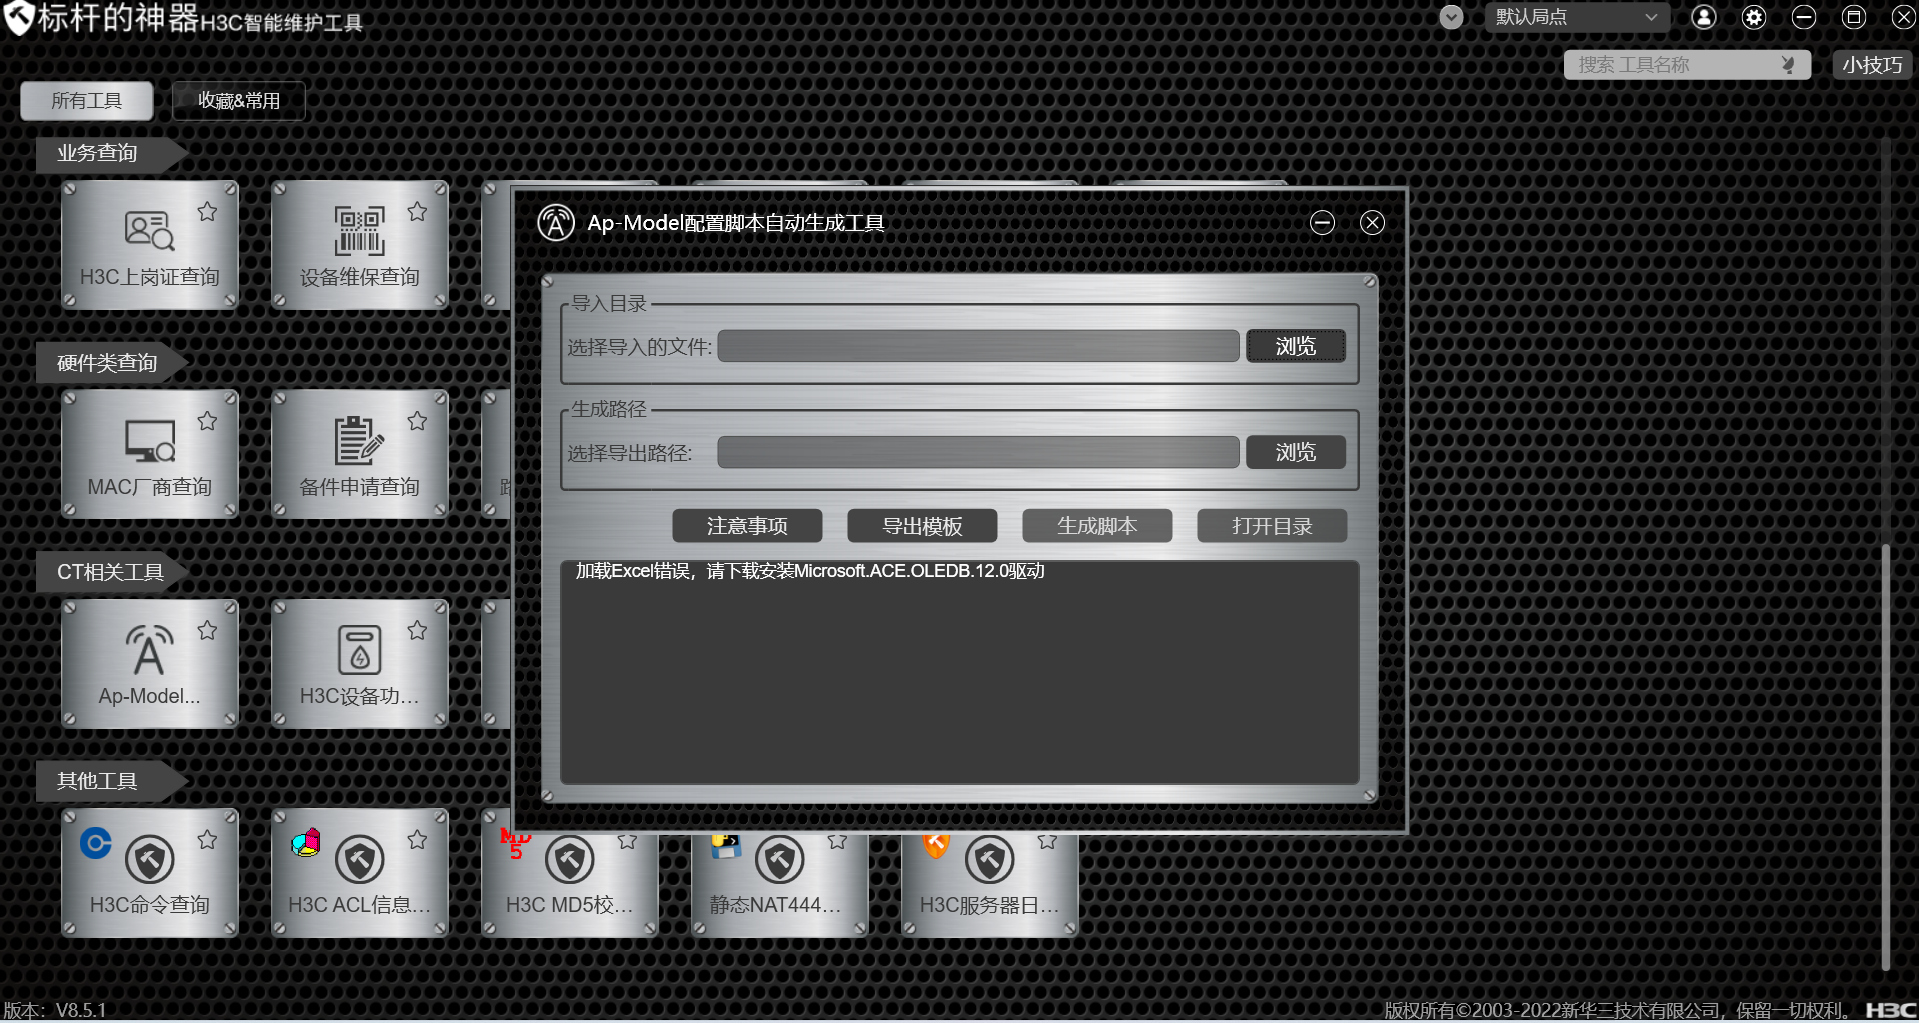1919x1023 pixels.
Task: Click the Excel error message in output log
Action: pyautogui.click(x=810, y=571)
